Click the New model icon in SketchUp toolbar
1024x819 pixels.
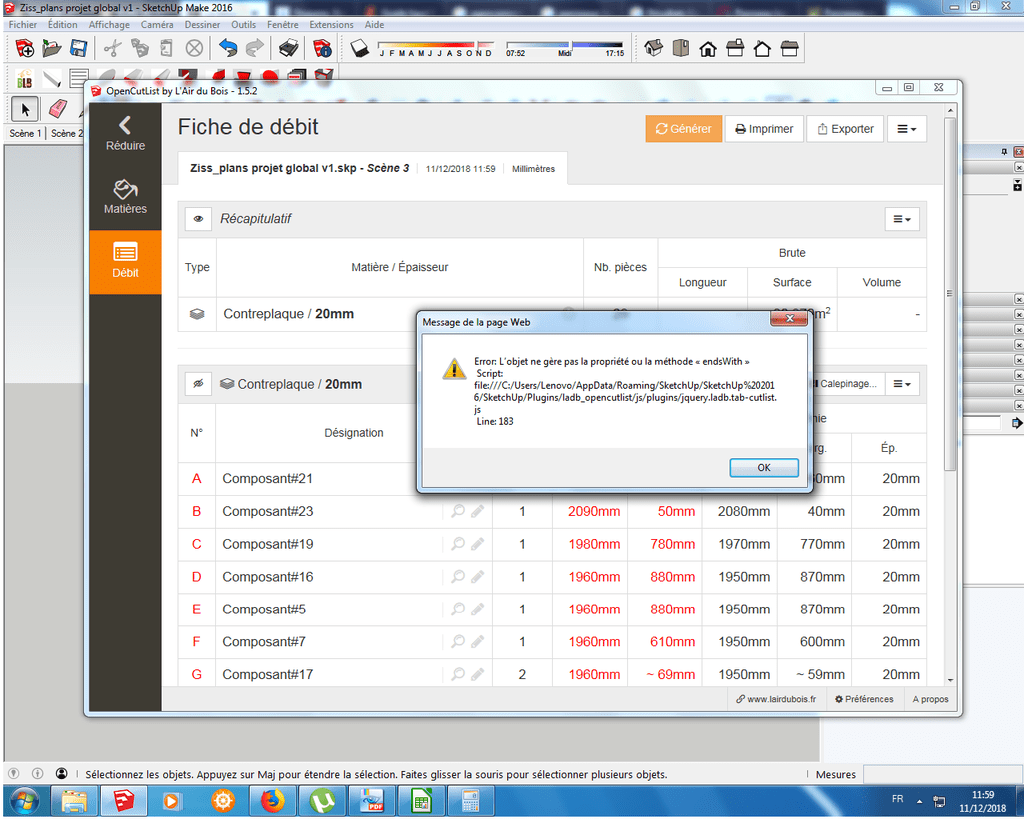[24, 48]
